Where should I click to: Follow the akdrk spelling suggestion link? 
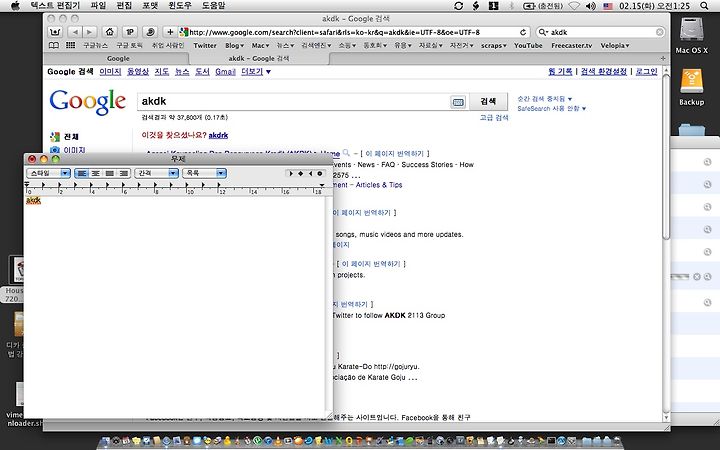pos(218,135)
